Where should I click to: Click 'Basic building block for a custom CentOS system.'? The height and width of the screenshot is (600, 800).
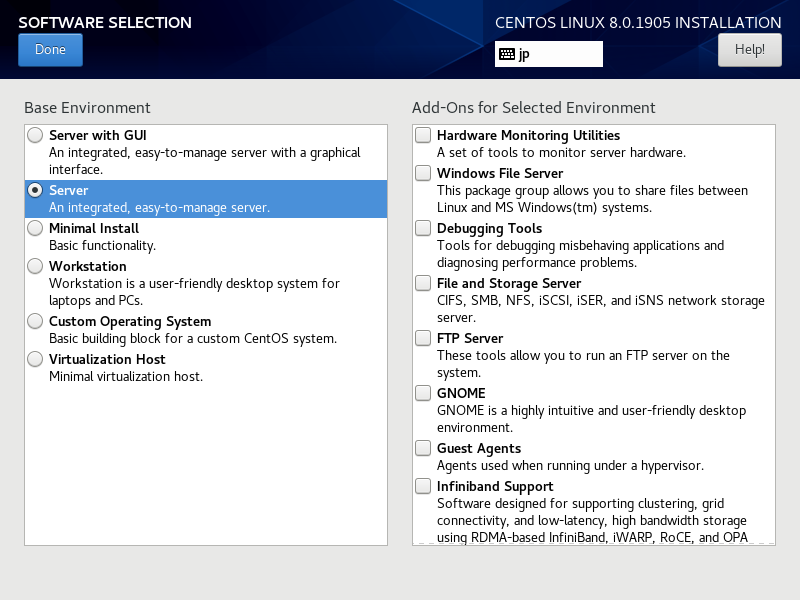click(193, 339)
